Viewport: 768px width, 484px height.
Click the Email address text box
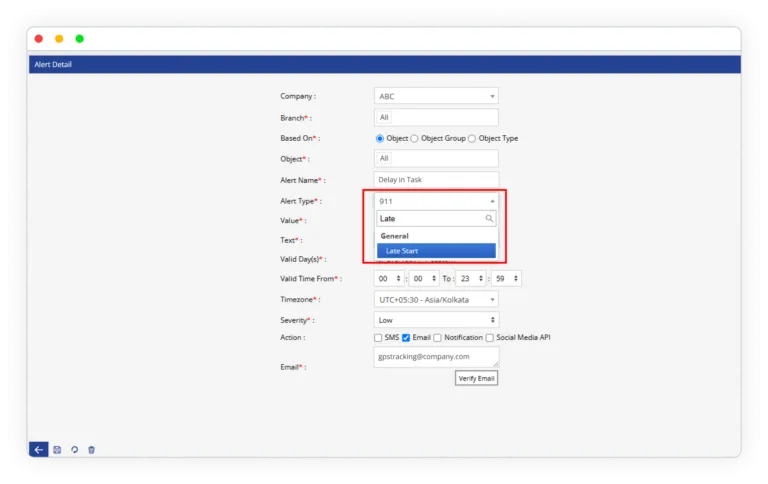pyautogui.click(x=436, y=357)
